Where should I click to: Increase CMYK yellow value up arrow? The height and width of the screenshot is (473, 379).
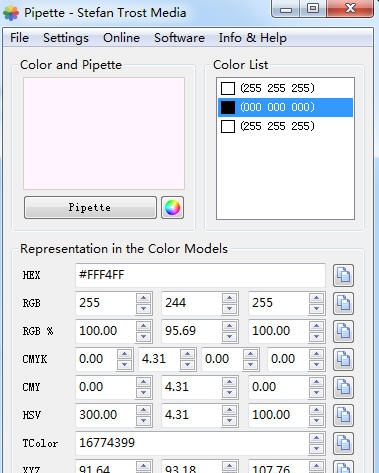[x=251, y=354]
